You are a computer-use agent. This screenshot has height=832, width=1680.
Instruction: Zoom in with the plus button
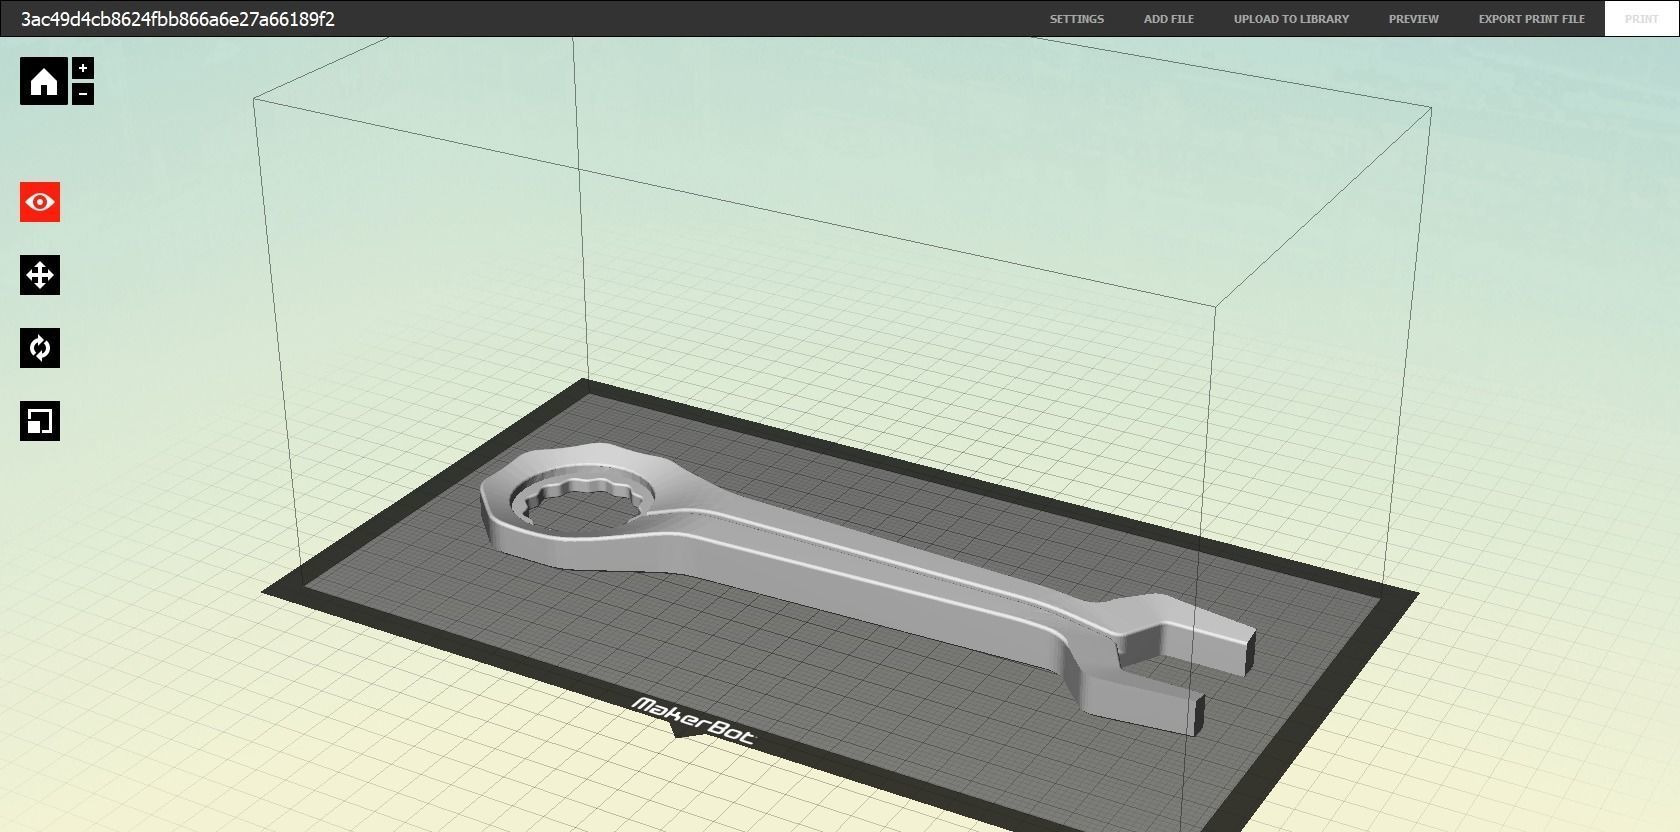83,68
